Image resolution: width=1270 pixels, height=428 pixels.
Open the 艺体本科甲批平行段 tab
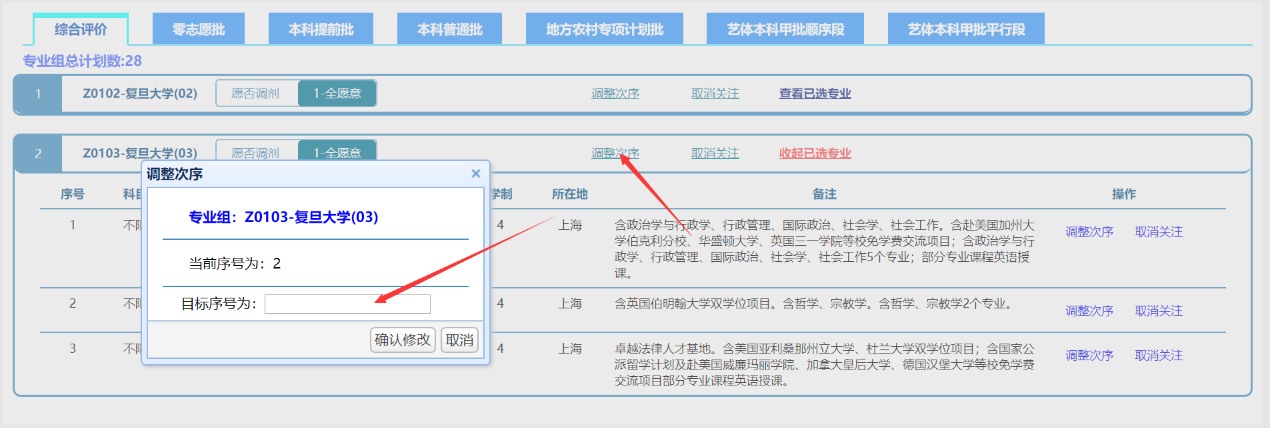[966, 30]
